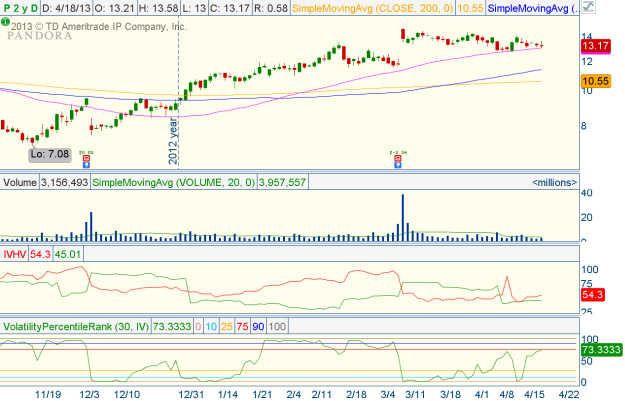Click the blue SimpleMovingAvg label at top right

(x=530, y=9)
